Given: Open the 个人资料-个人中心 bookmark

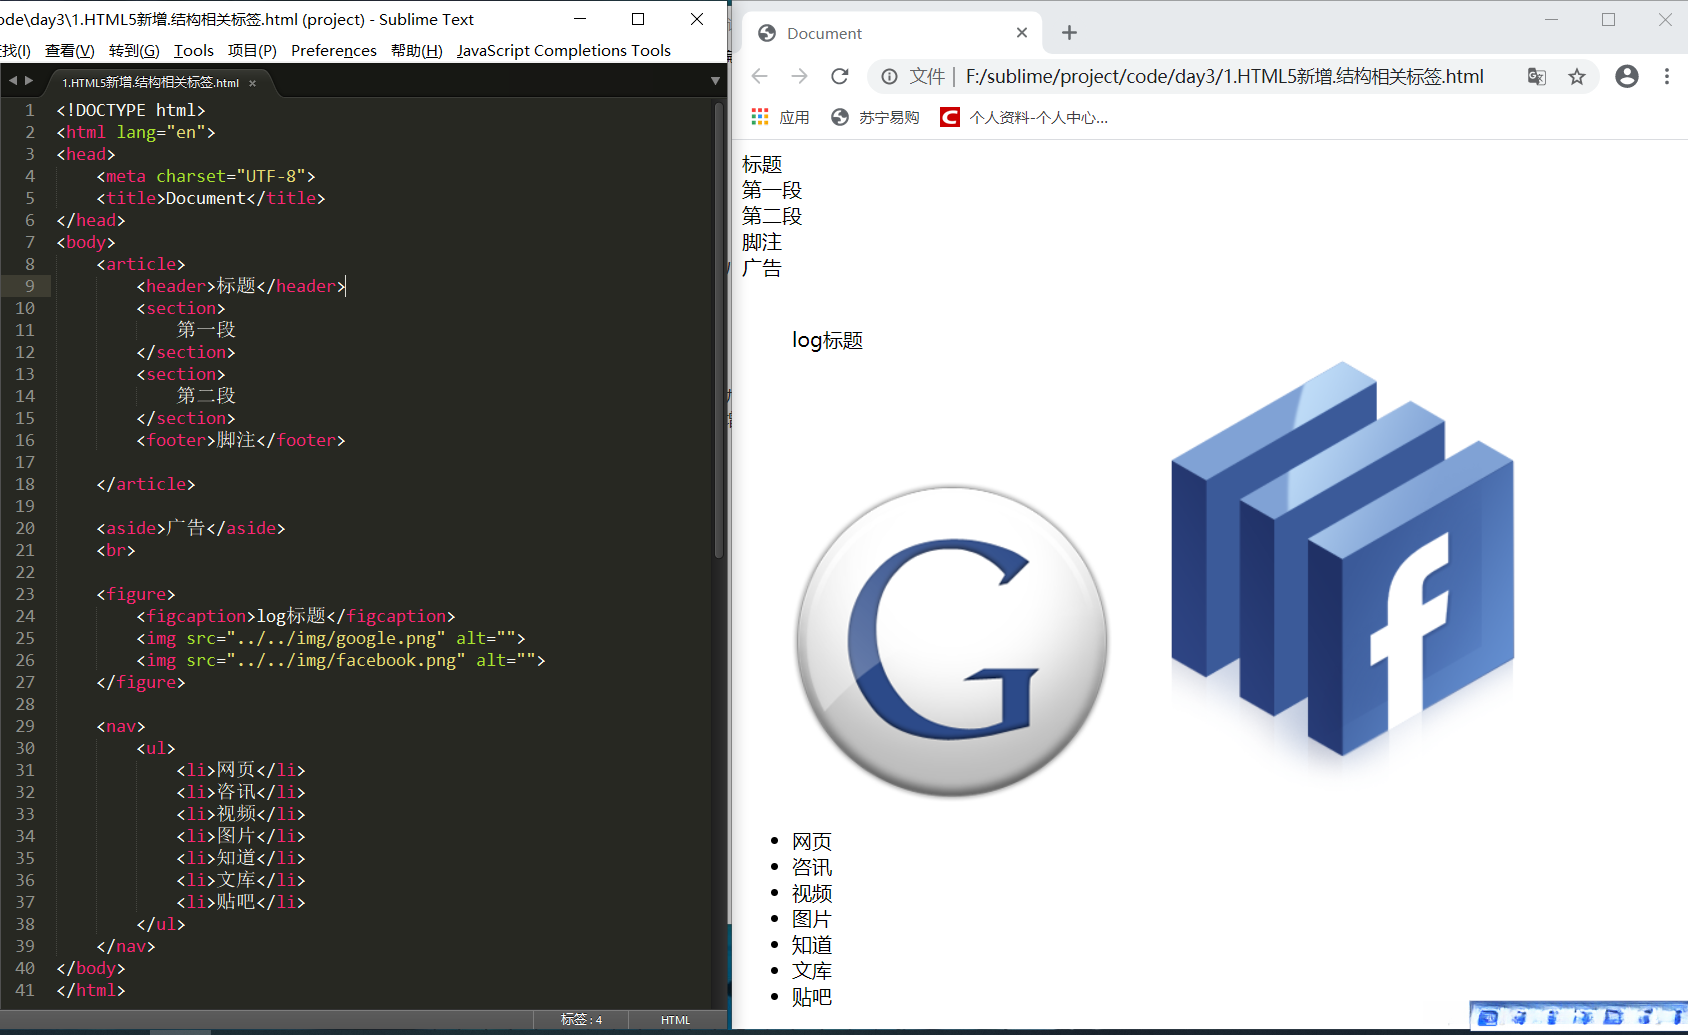Looking at the screenshot, I should 1024,117.
